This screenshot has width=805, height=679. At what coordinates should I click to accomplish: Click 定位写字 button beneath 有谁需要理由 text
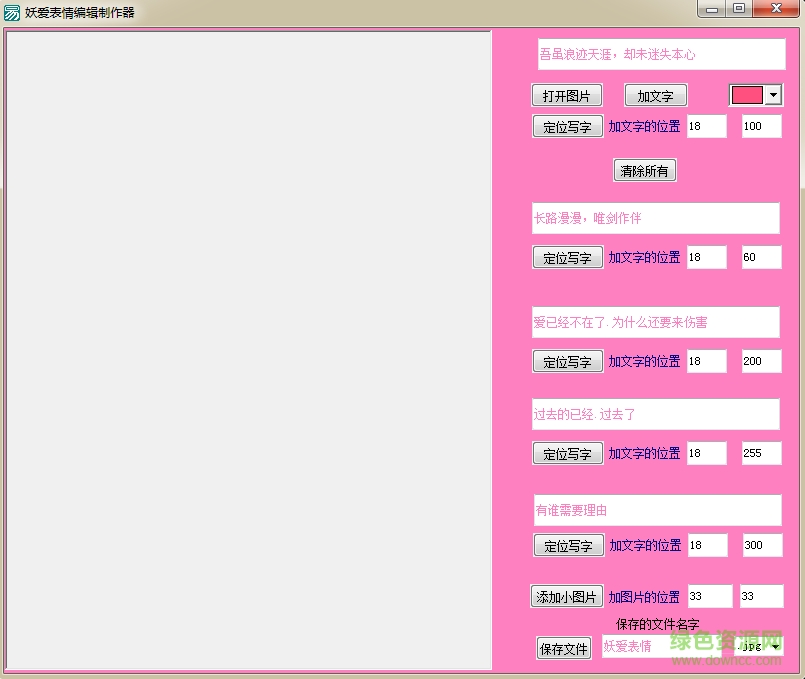(569, 546)
